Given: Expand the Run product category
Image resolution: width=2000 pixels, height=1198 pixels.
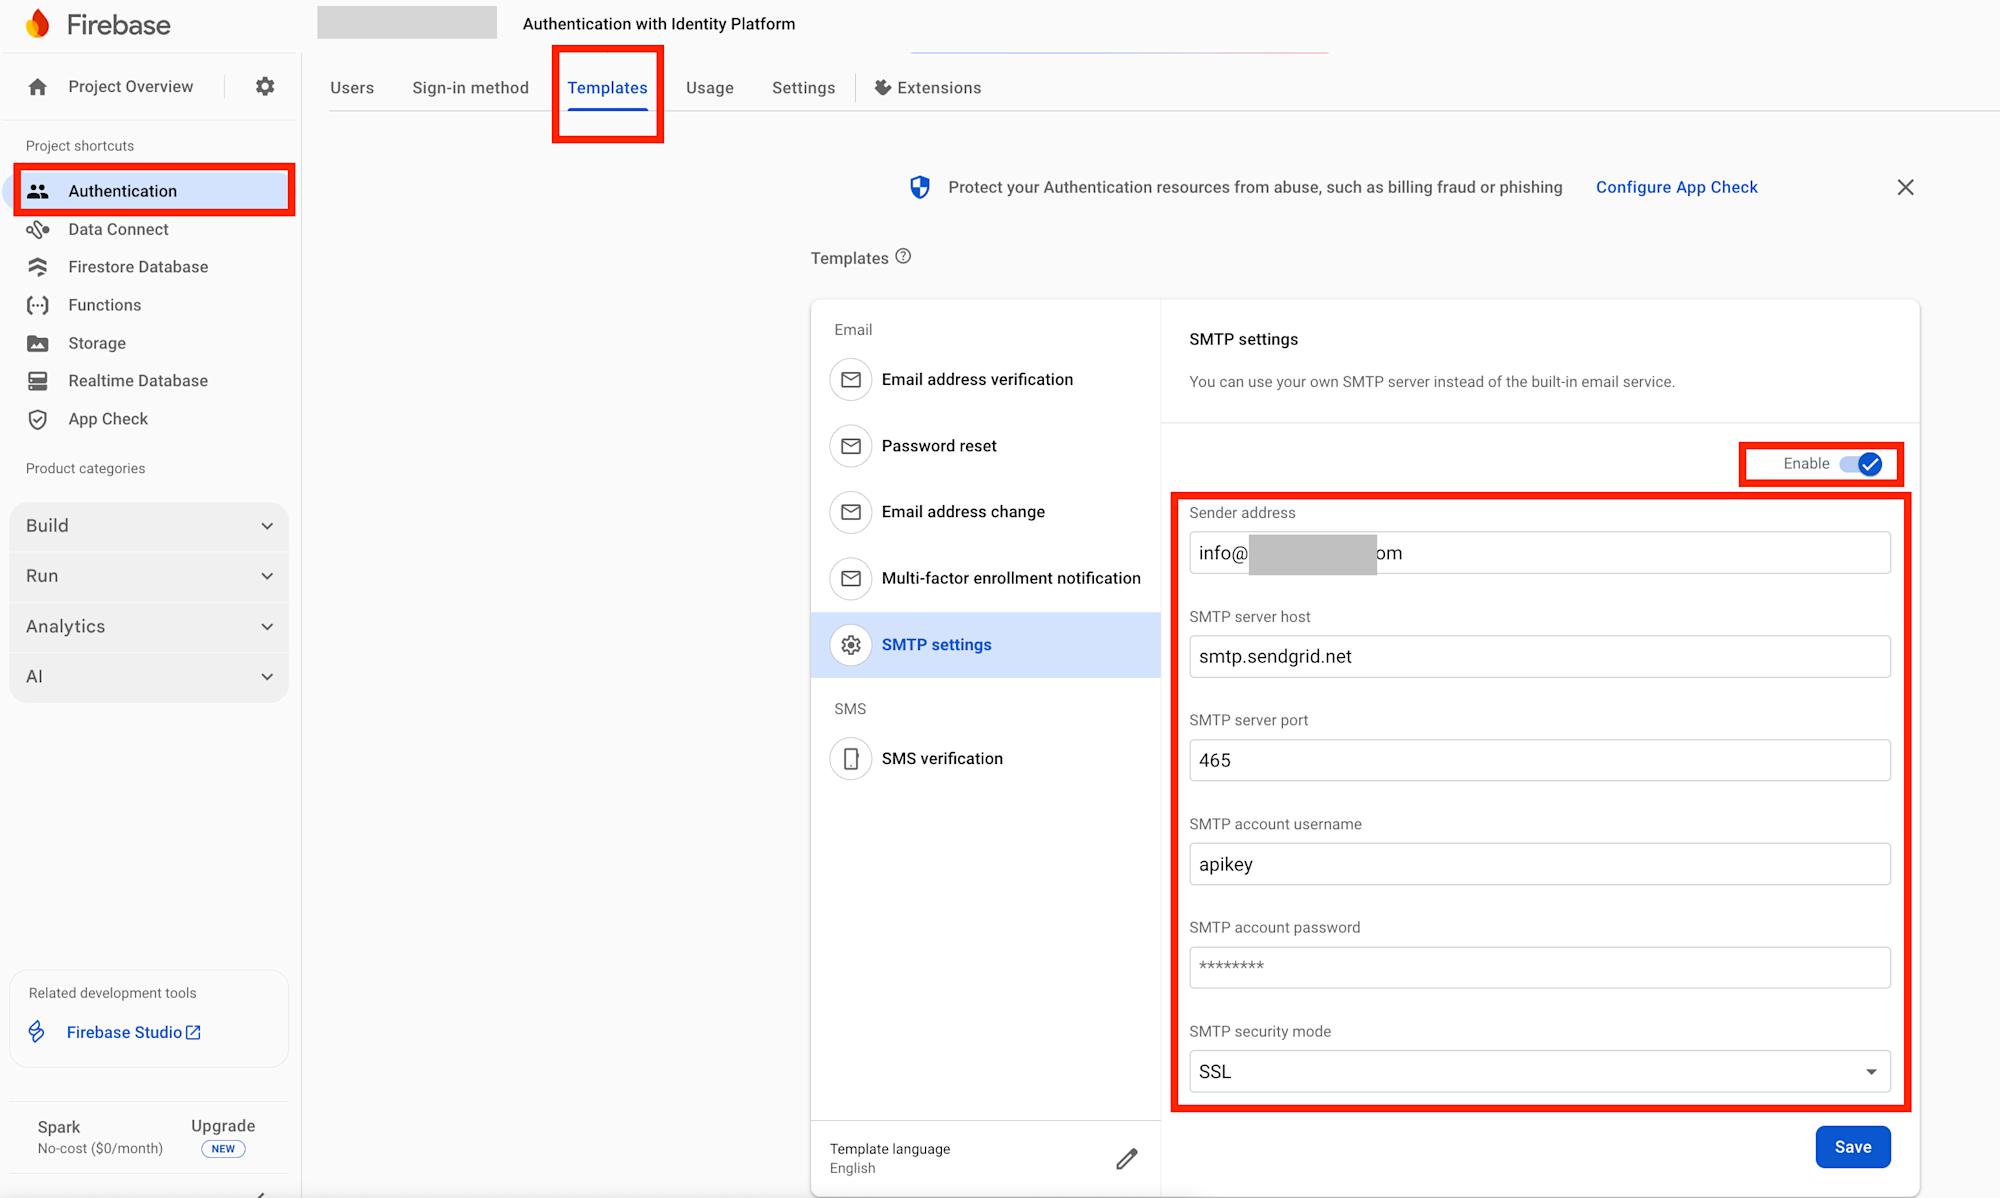Looking at the screenshot, I should [x=149, y=576].
